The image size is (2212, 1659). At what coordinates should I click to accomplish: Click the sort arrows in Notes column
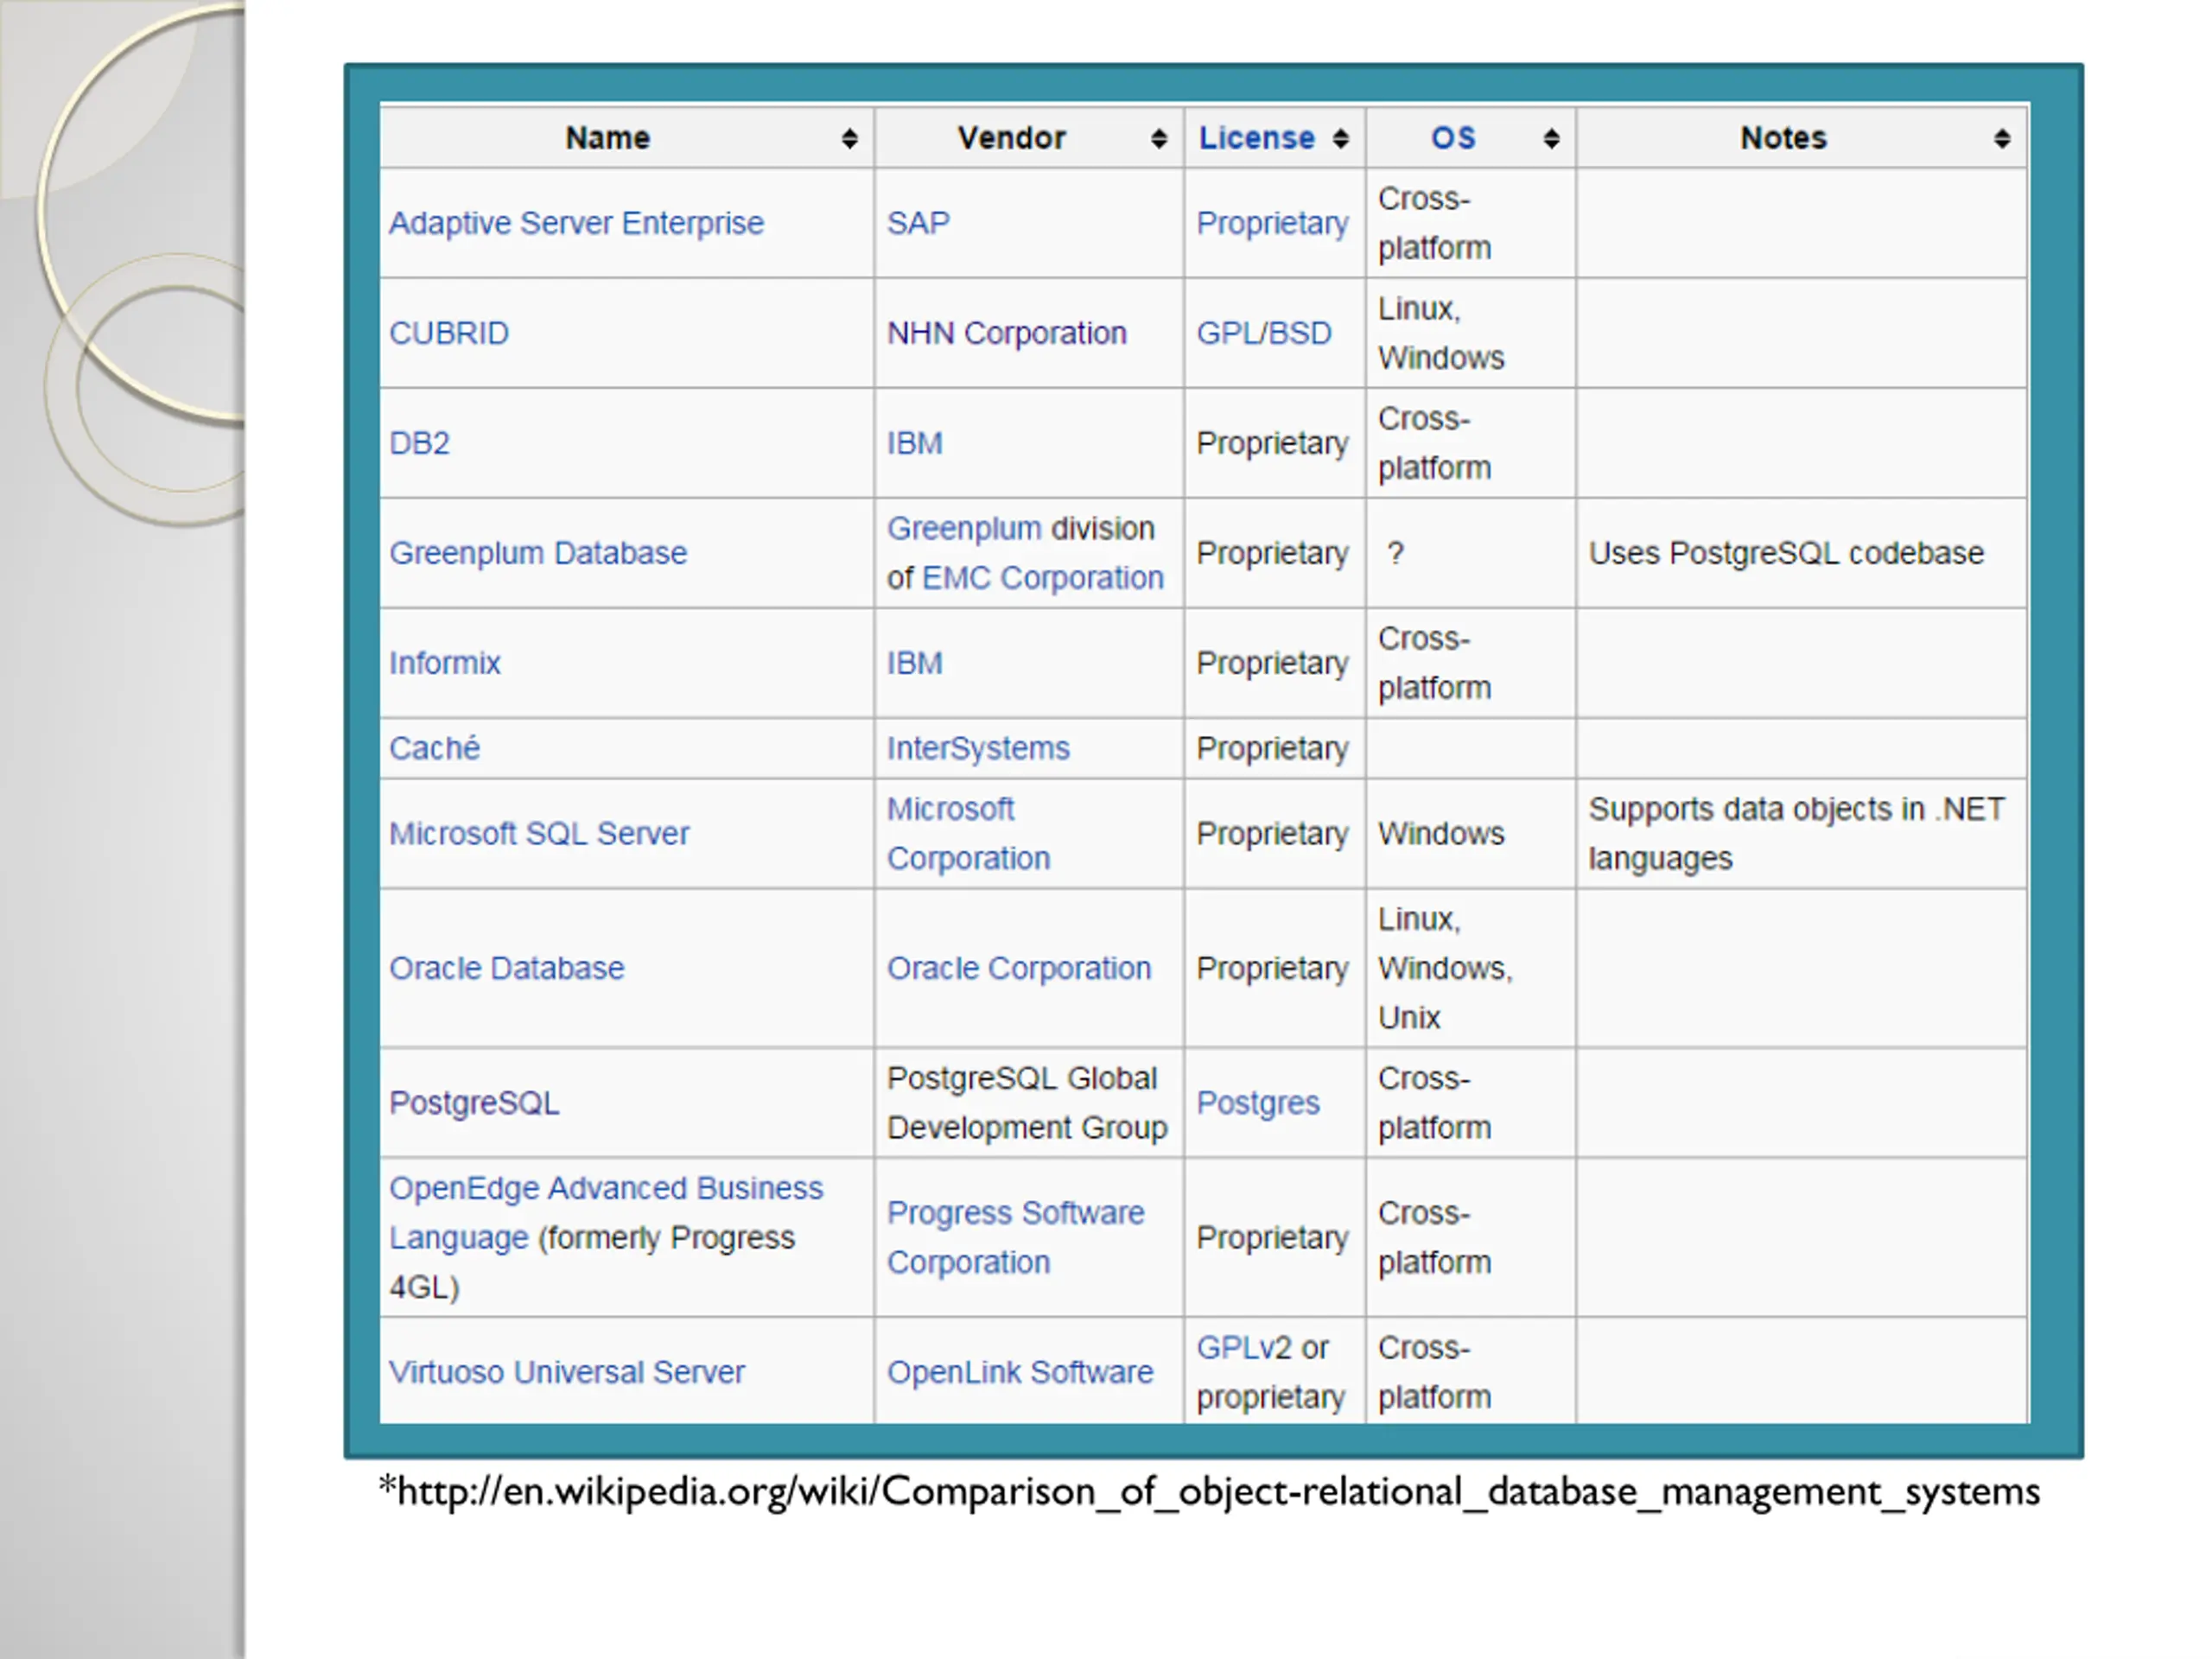pyautogui.click(x=2001, y=139)
